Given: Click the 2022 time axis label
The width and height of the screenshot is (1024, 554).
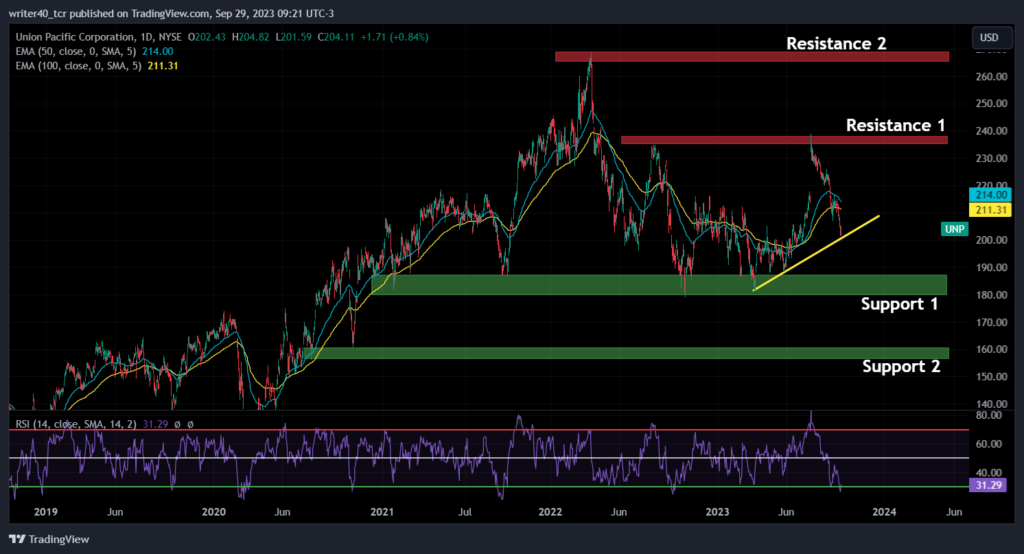Looking at the screenshot, I should 550,512.
